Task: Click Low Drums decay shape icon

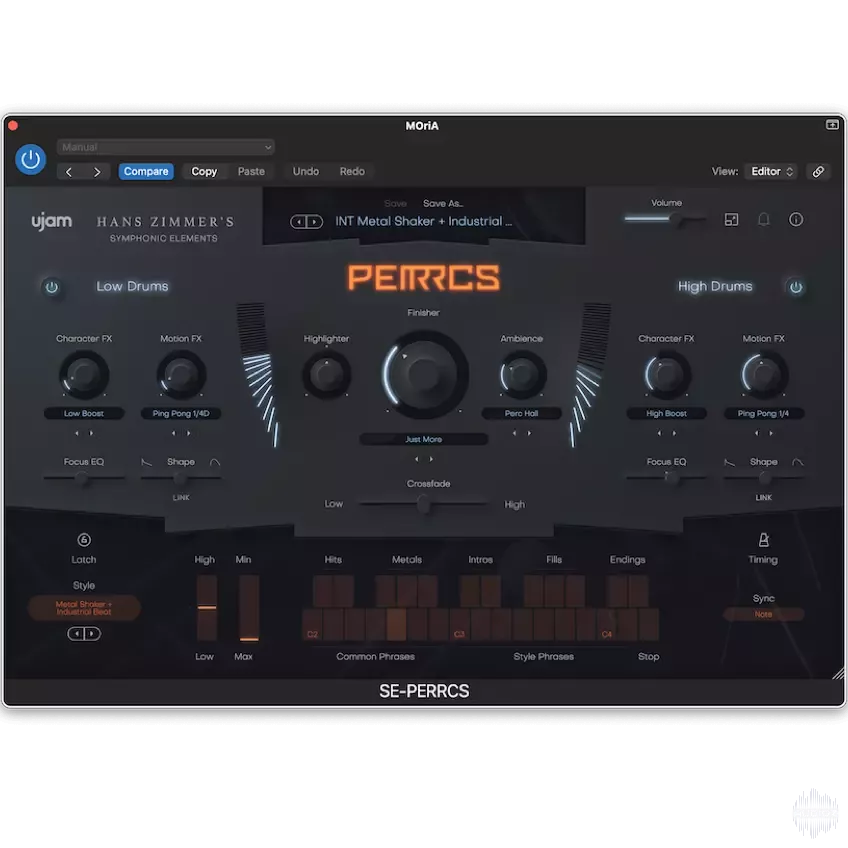Action: tap(147, 462)
